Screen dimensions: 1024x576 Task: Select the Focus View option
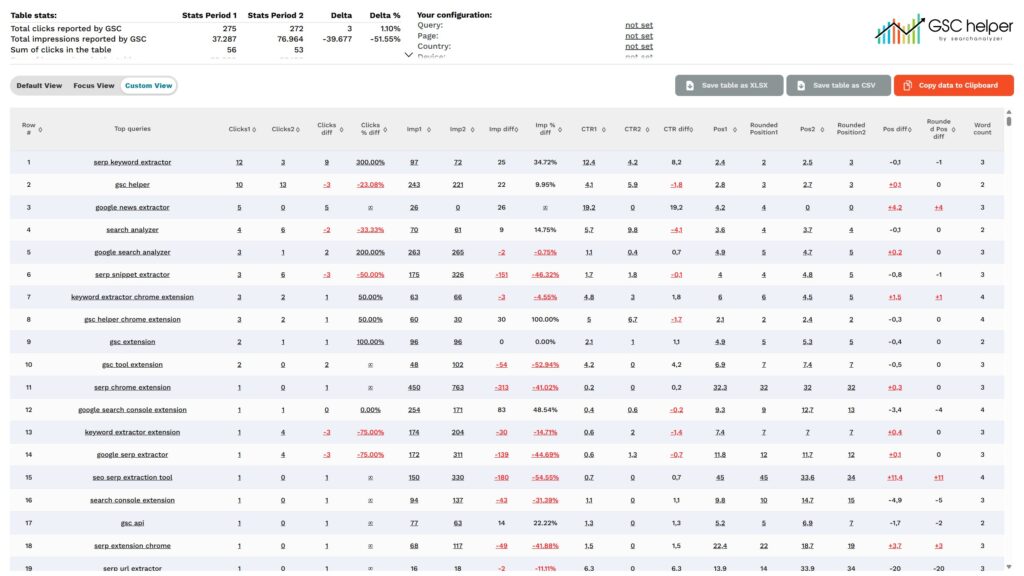coord(93,86)
